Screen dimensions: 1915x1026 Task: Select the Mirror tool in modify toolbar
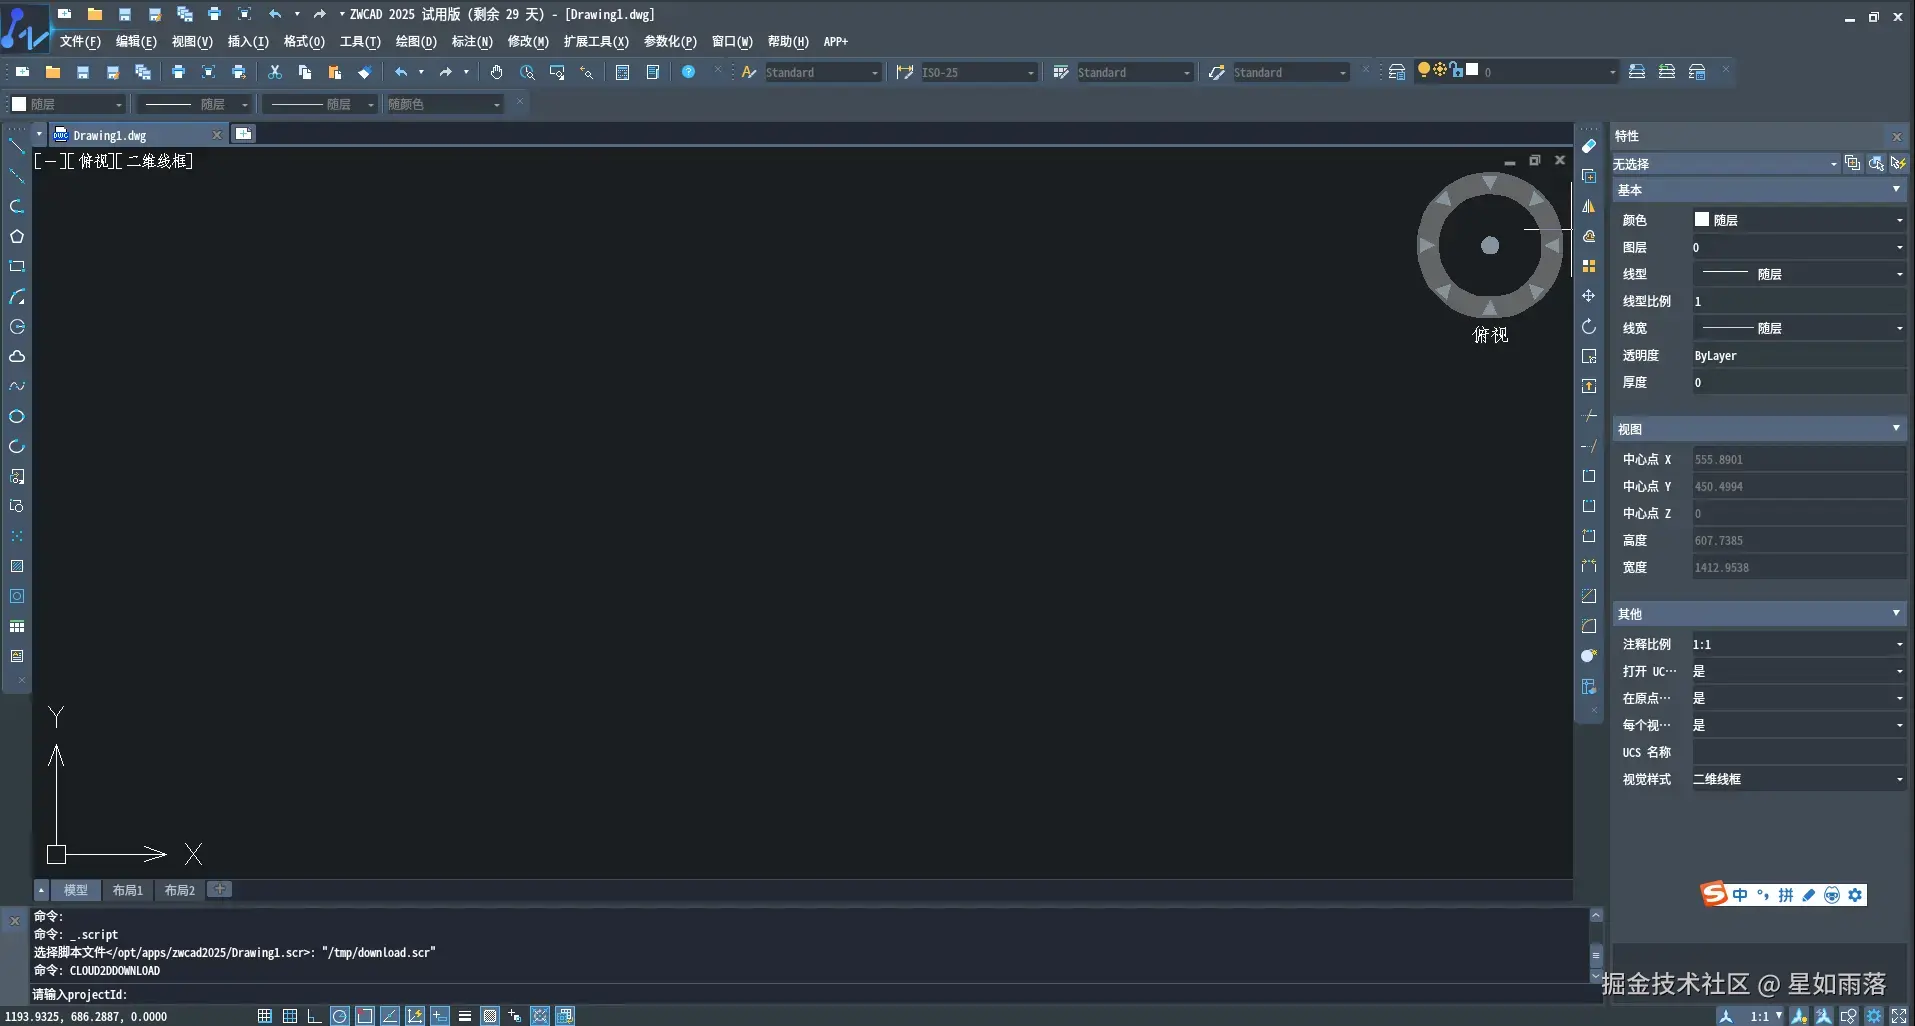[1589, 206]
